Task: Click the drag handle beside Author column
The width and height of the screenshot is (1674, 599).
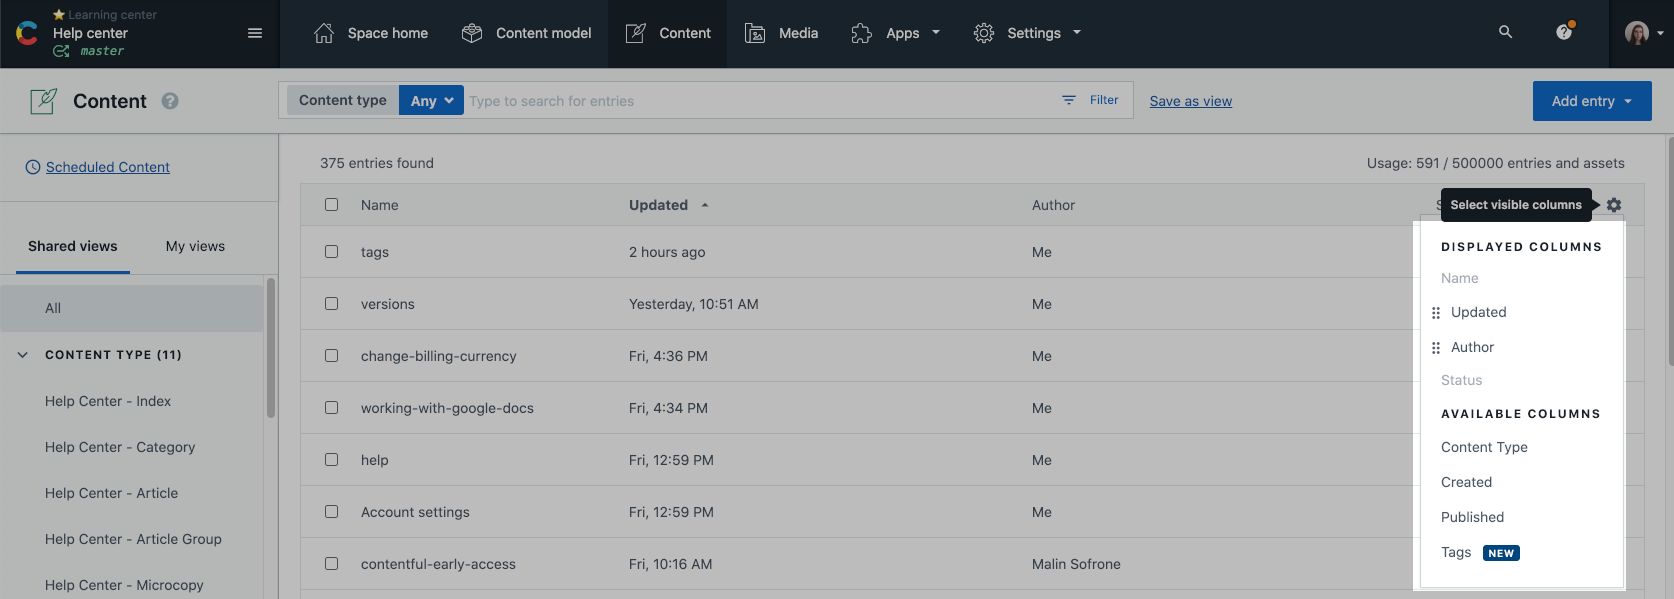Action: [x=1436, y=348]
